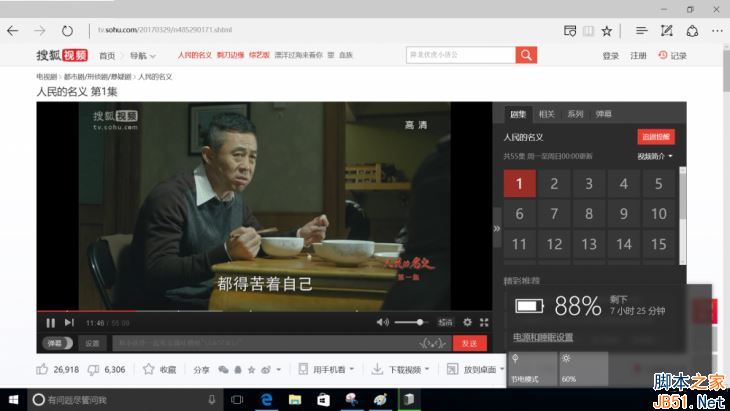Select episode 5
Image resolution: width=730 pixels, height=411 pixels.
tap(658, 183)
